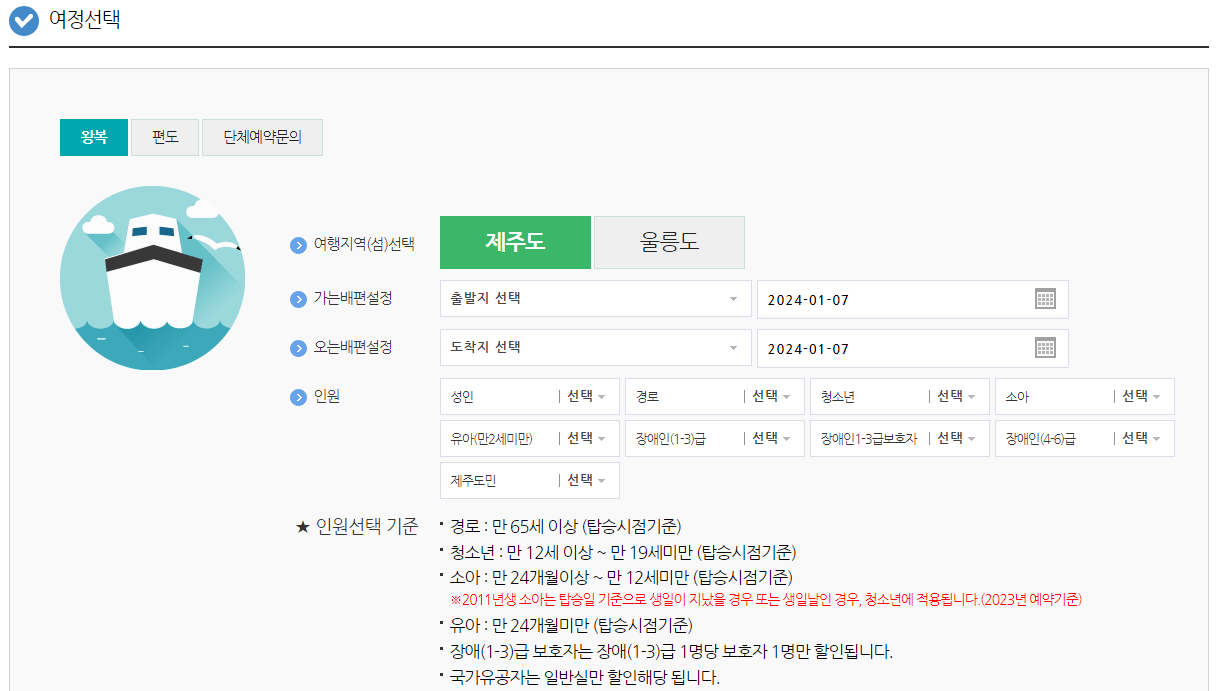The height and width of the screenshot is (691, 1217).
Task: Keep 제주도 selected as destination island
Action: click(515, 241)
